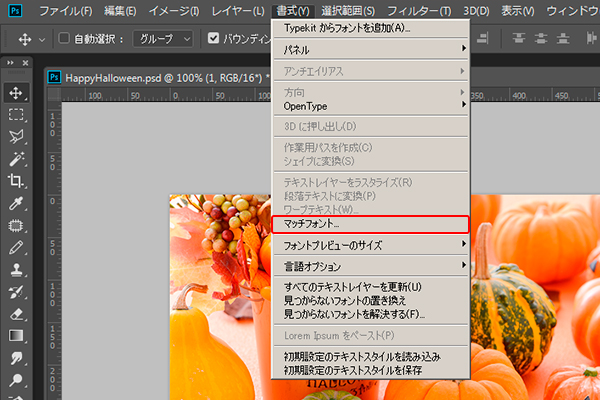Choose 見つからないフォントを解決する(F)...

click(x=370, y=314)
